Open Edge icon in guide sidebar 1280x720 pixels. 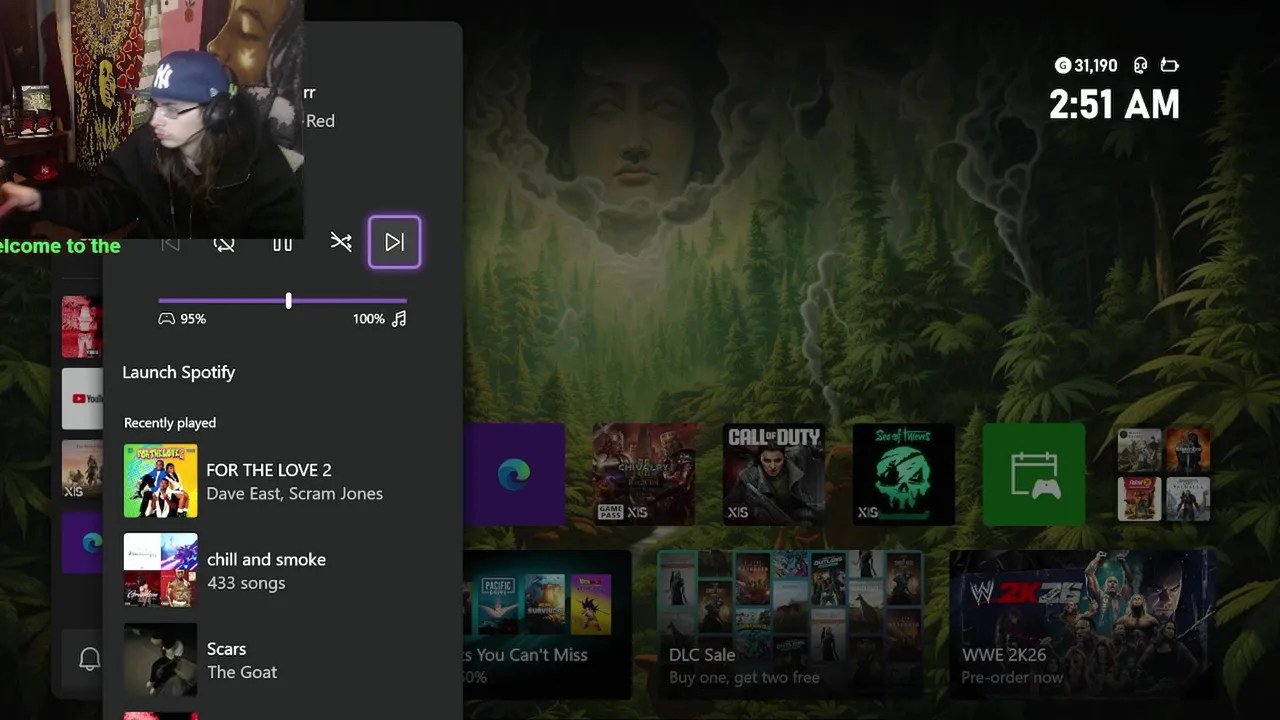coord(83,543)
